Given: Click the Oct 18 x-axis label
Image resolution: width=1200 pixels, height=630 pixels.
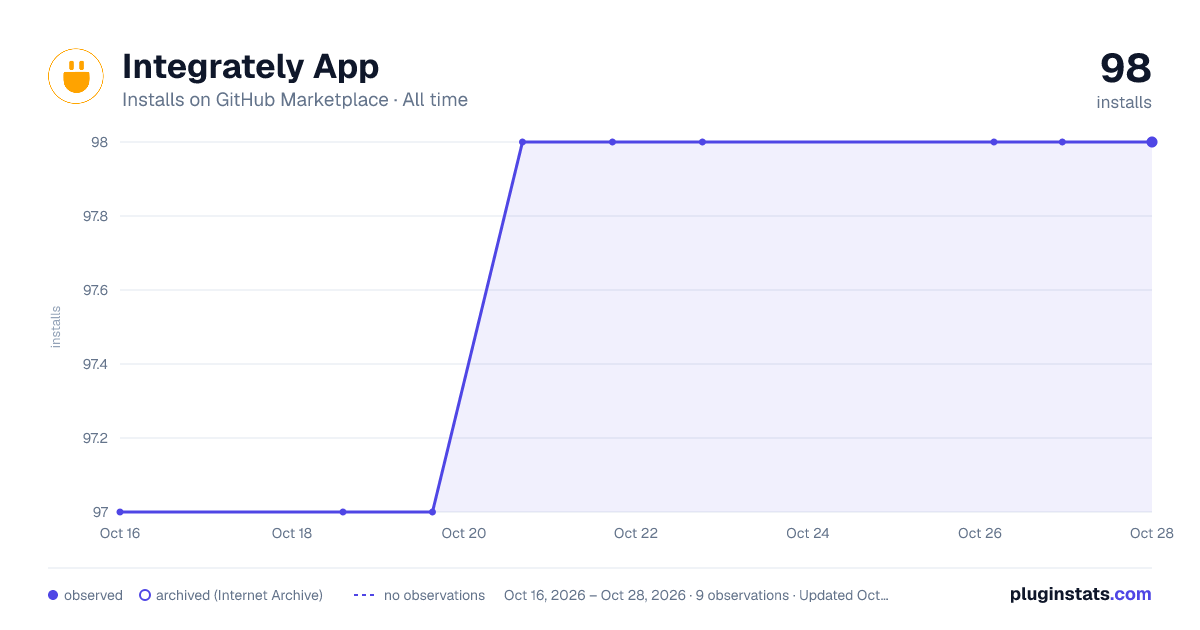Looking at the screenshot, I should click(292, 533).
